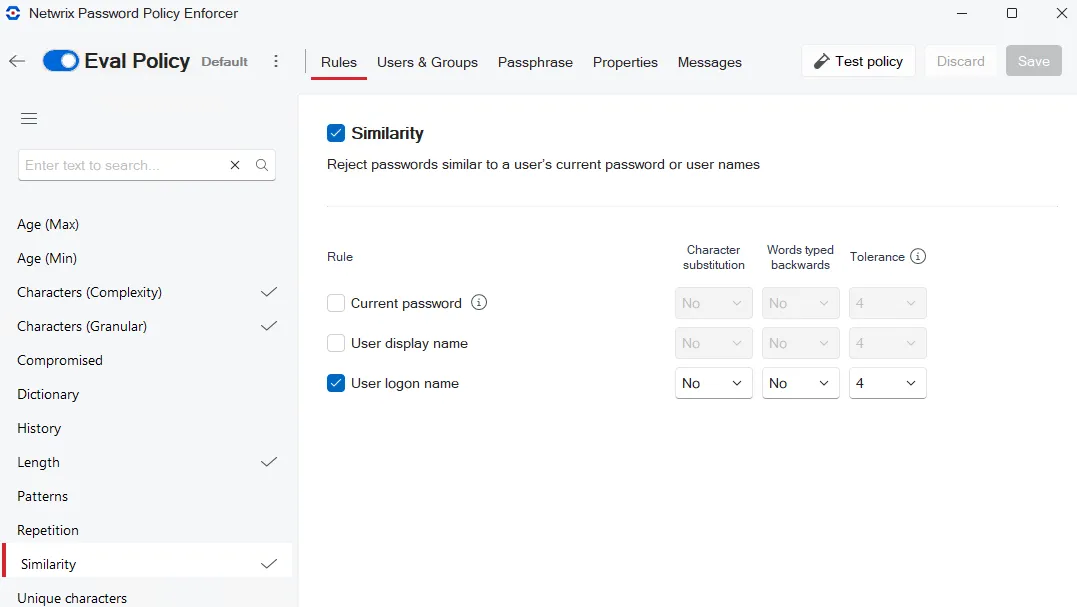Select the Age (Max) rule
1077x607 pixels.
147,225
